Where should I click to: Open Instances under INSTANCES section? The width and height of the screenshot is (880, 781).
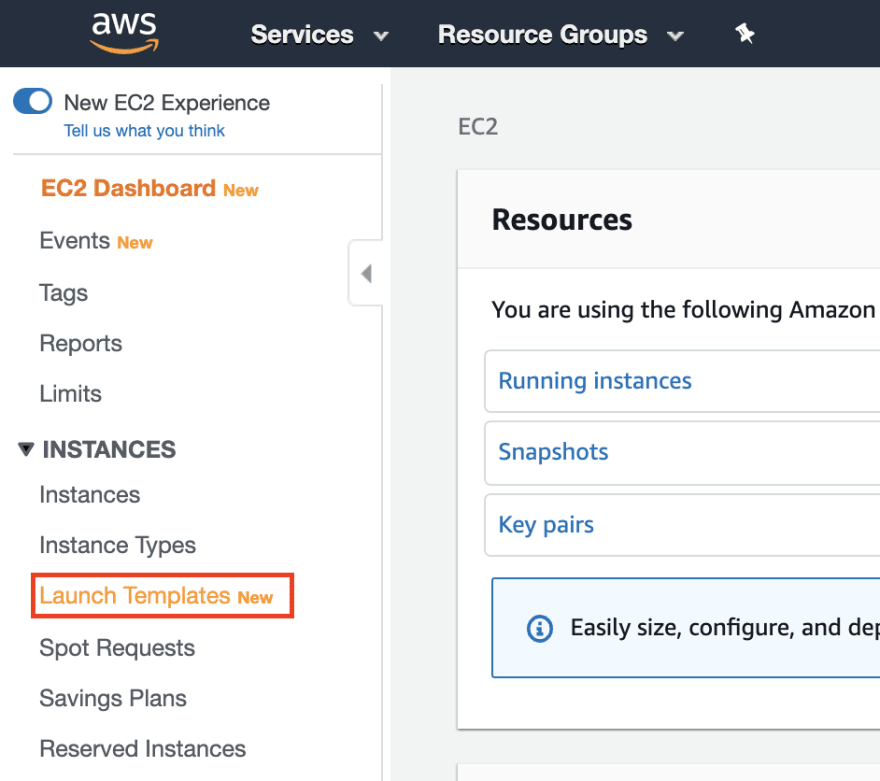click(x=90, y=495)
